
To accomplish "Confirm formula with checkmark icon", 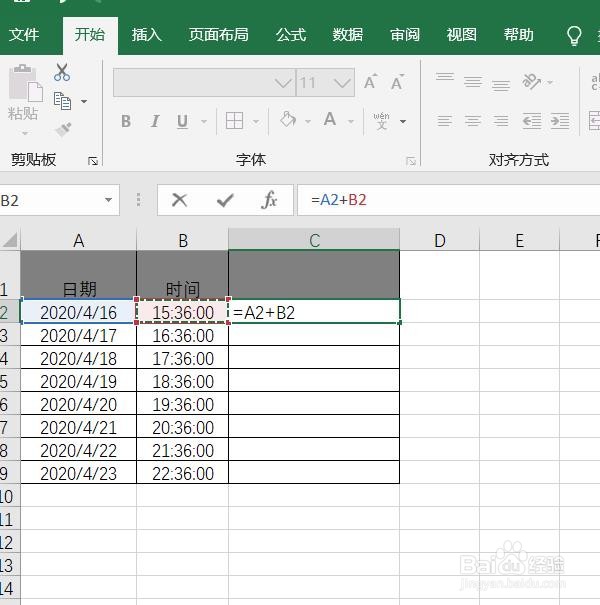I will [x=225, y=200].
